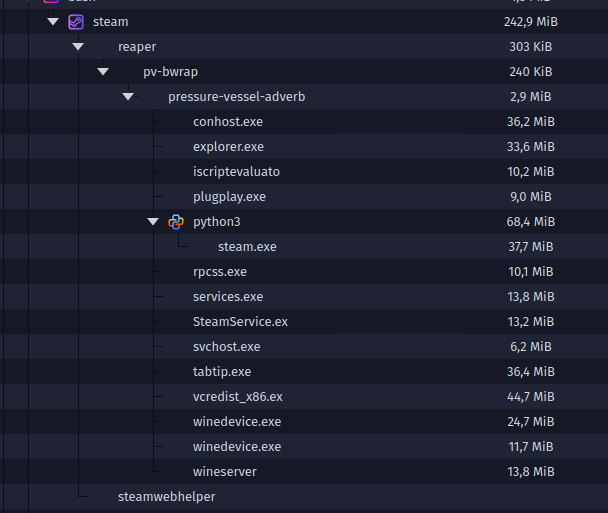Collapse the reaper process node

[78, 47]
